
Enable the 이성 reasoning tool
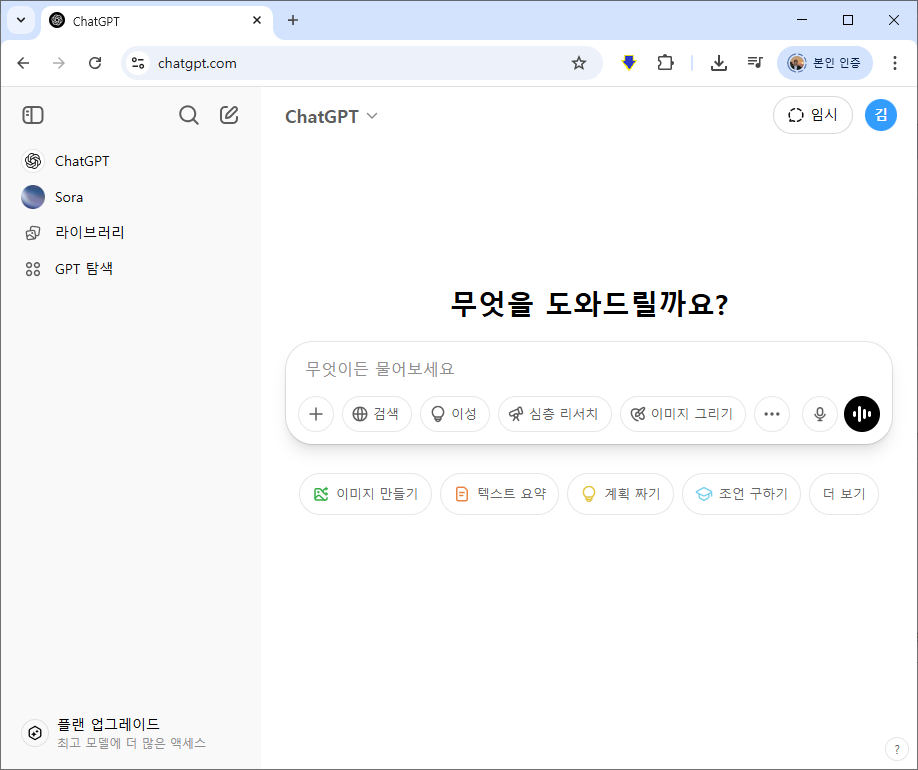454,414
